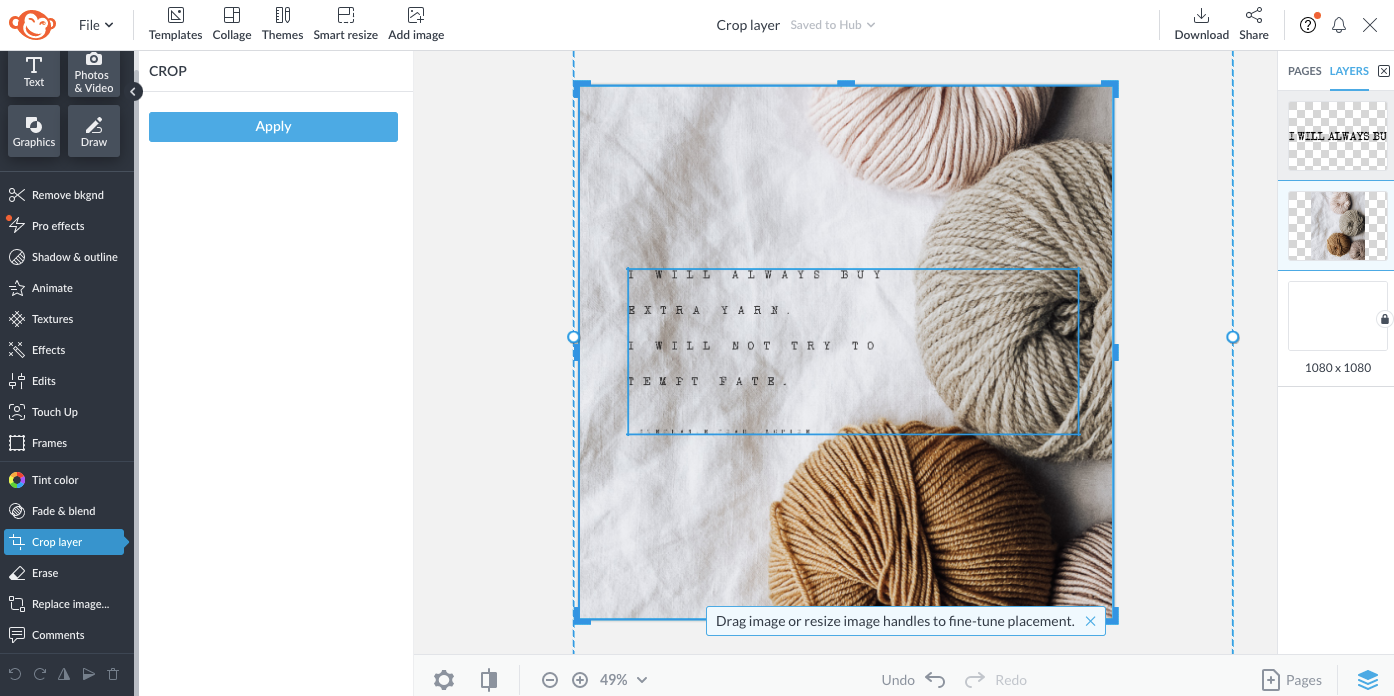This screenshot has width=1394, height=696.
Task: Close the layers panel
Action: [x=1384, y=71]
